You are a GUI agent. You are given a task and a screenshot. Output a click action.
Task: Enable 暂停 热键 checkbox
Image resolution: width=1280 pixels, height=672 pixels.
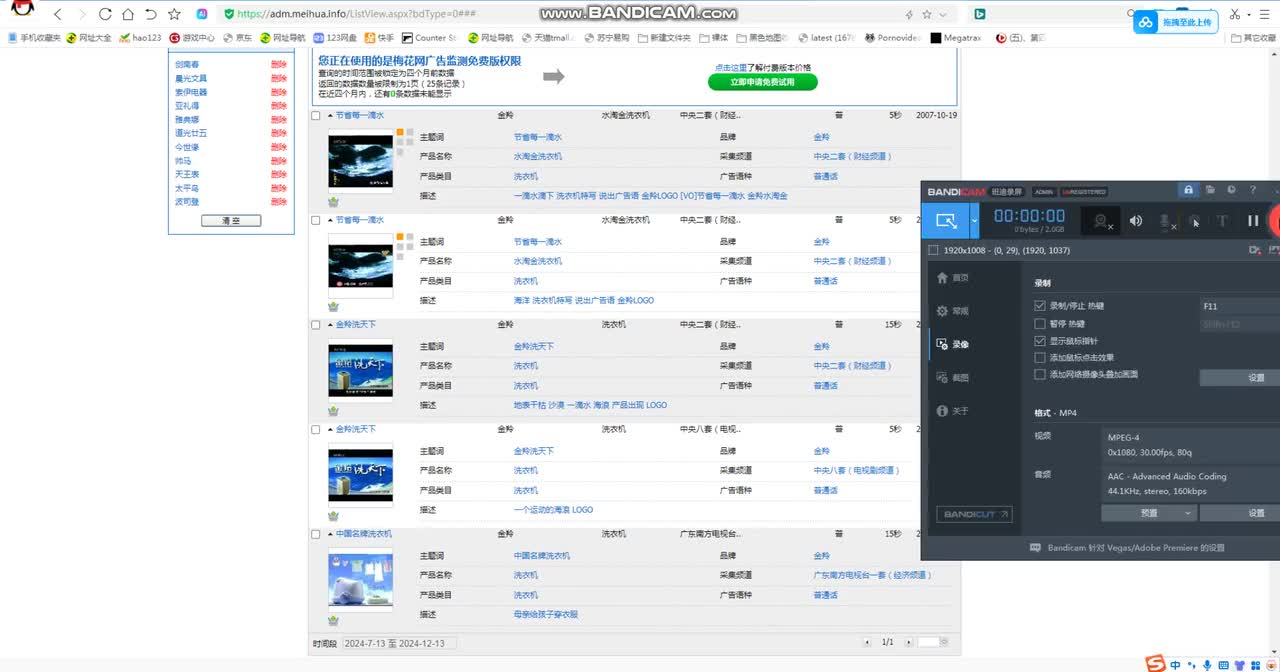[x=1040, y=324]
